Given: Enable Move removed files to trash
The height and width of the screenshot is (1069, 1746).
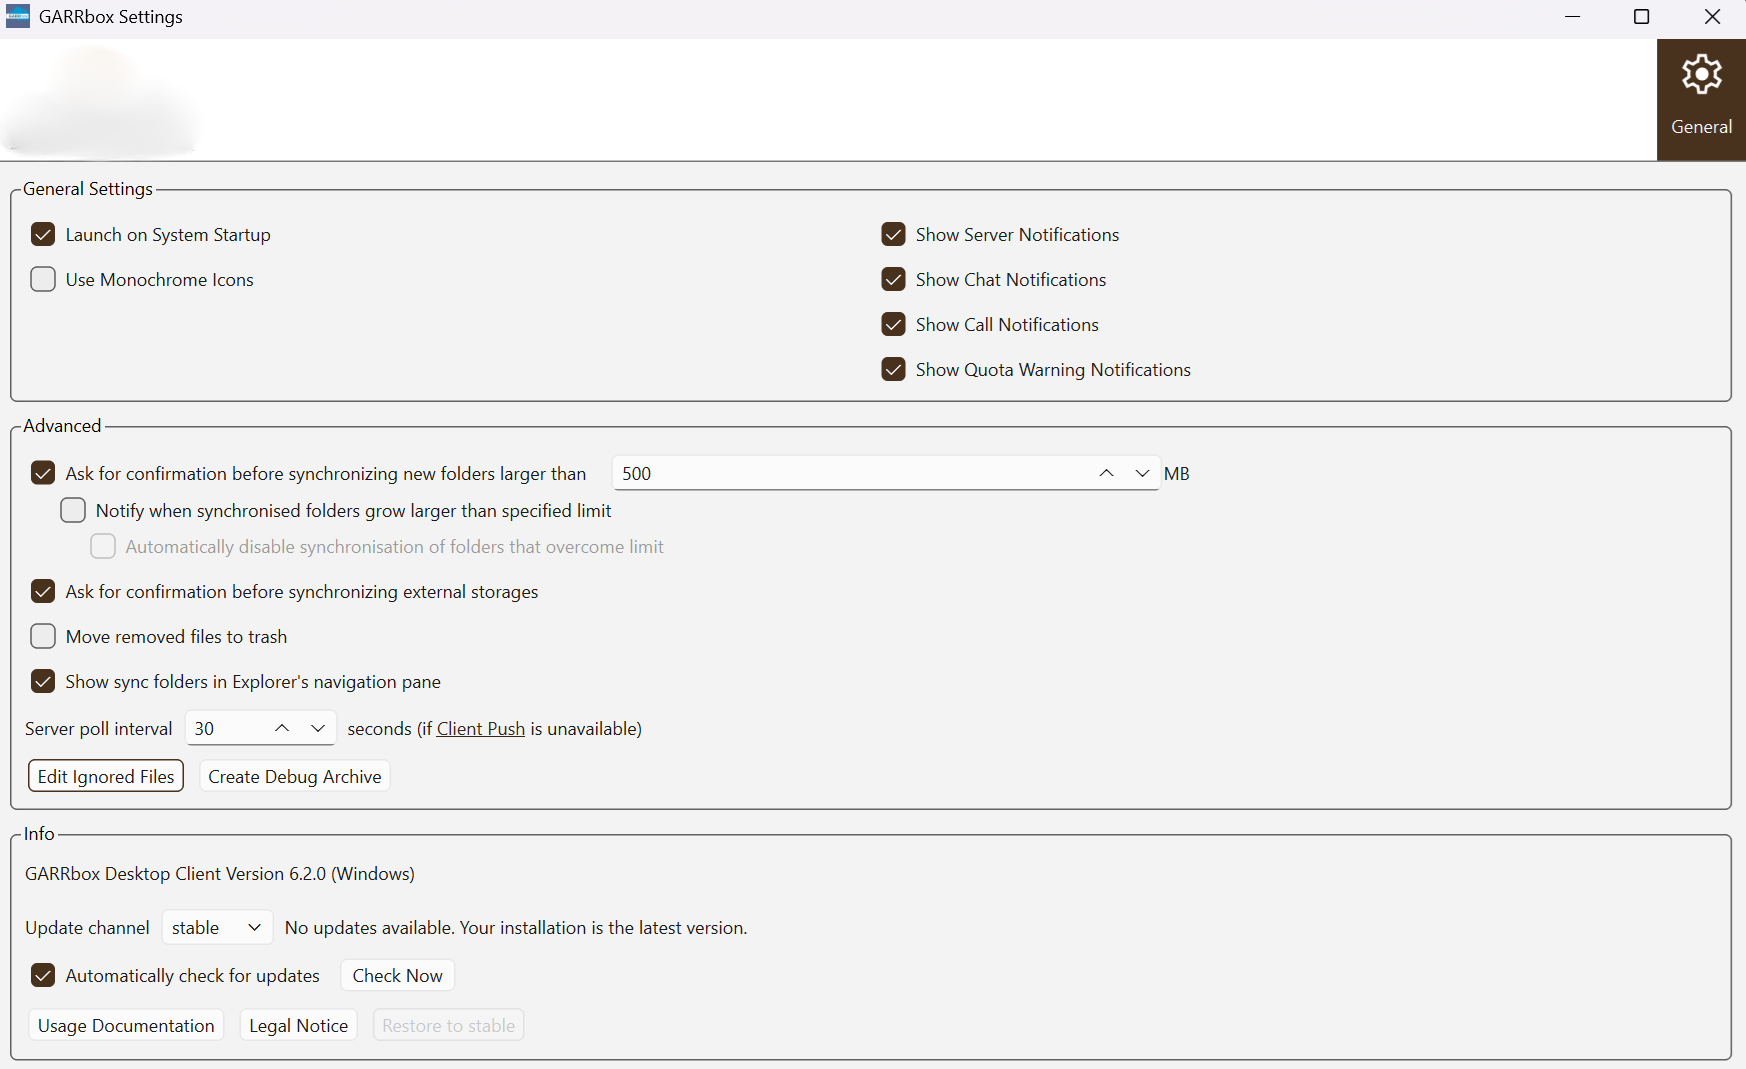Looking at the screenshot, I should (42, 636).
